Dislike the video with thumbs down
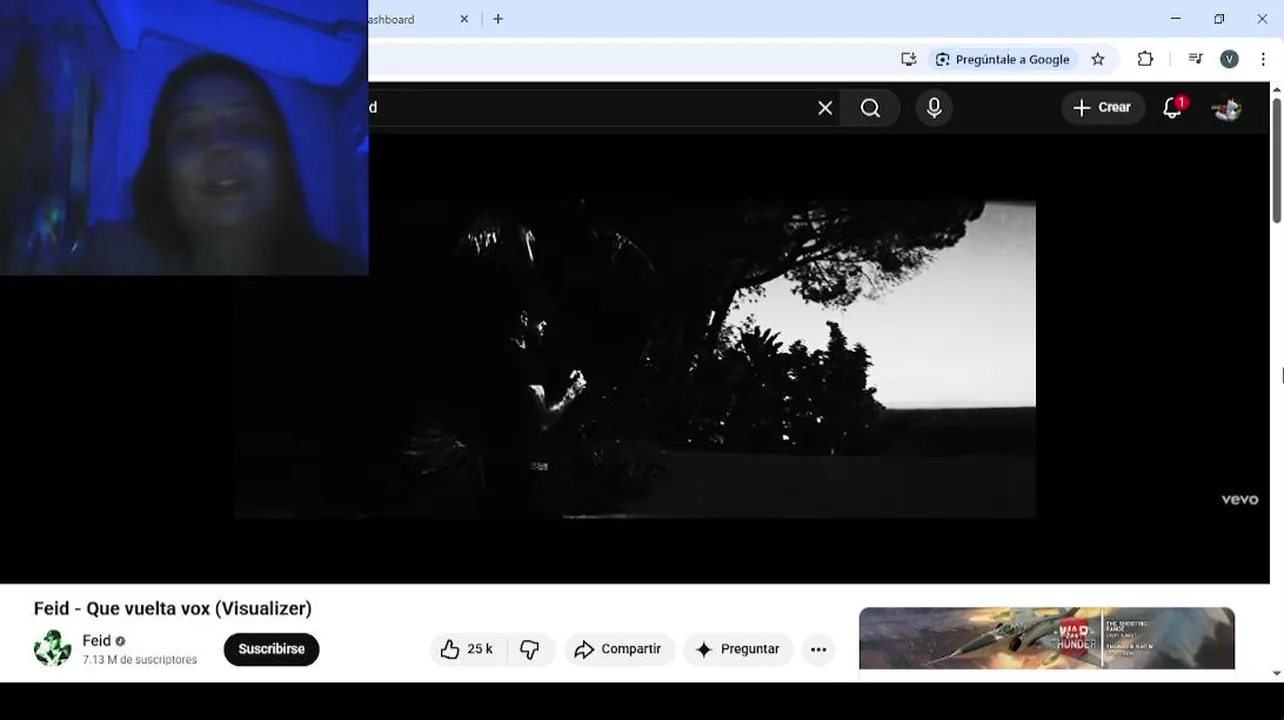 coord(529,649)
